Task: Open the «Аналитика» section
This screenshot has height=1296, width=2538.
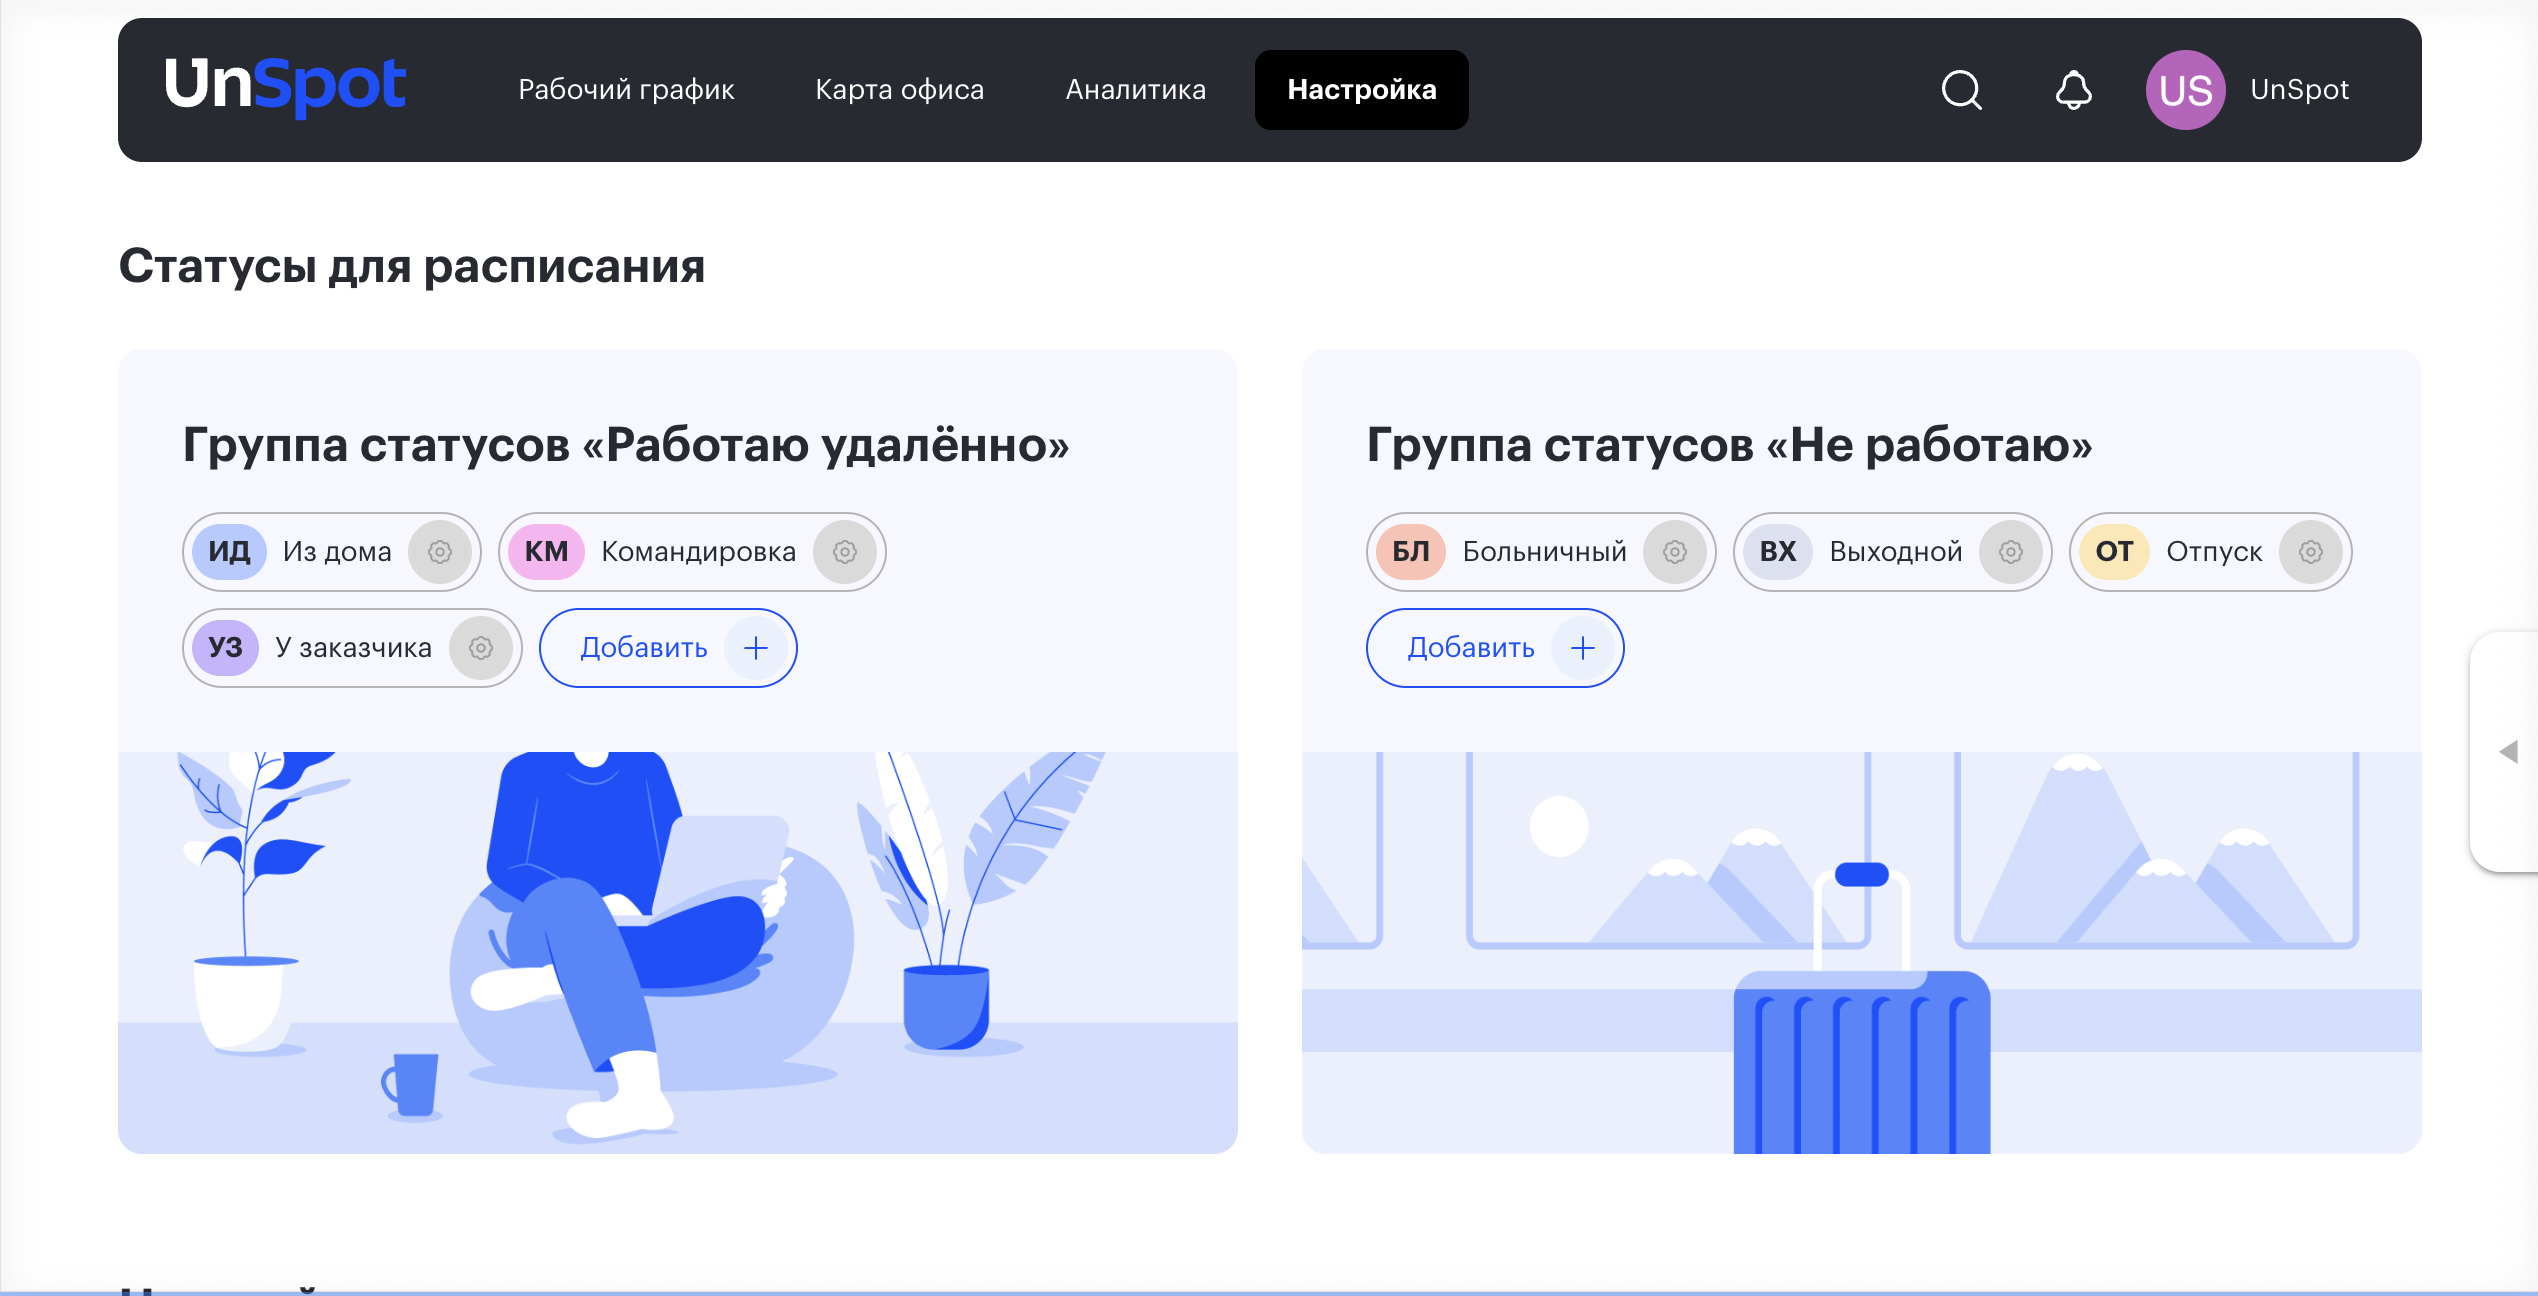Action: click(1136, 90)
